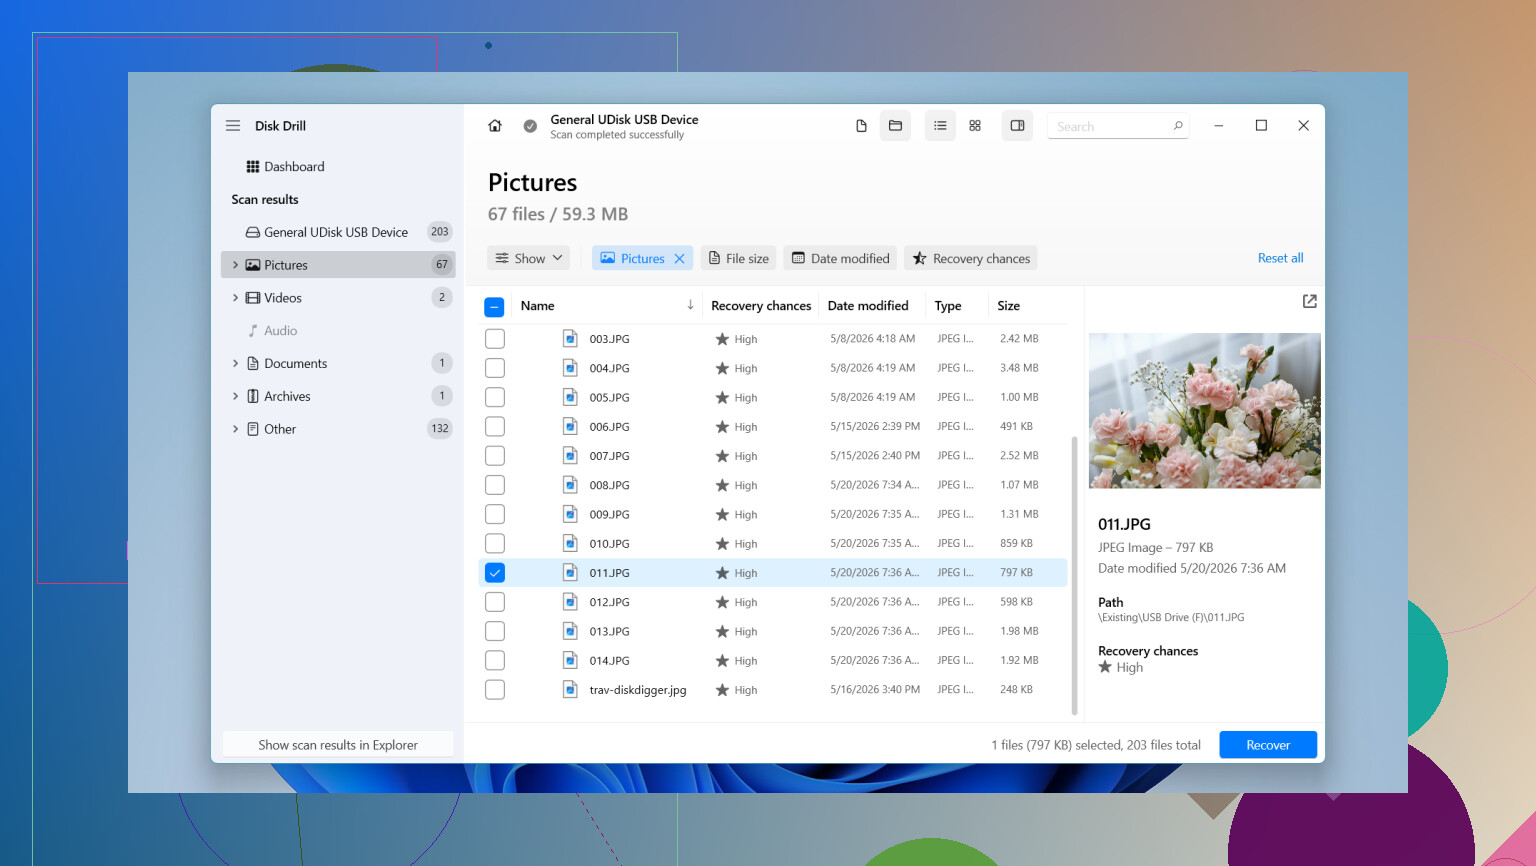The width and height of the screenshot is (1536, 866).
Task: Expand the Archives tree chevron
Action: [235, 396]
